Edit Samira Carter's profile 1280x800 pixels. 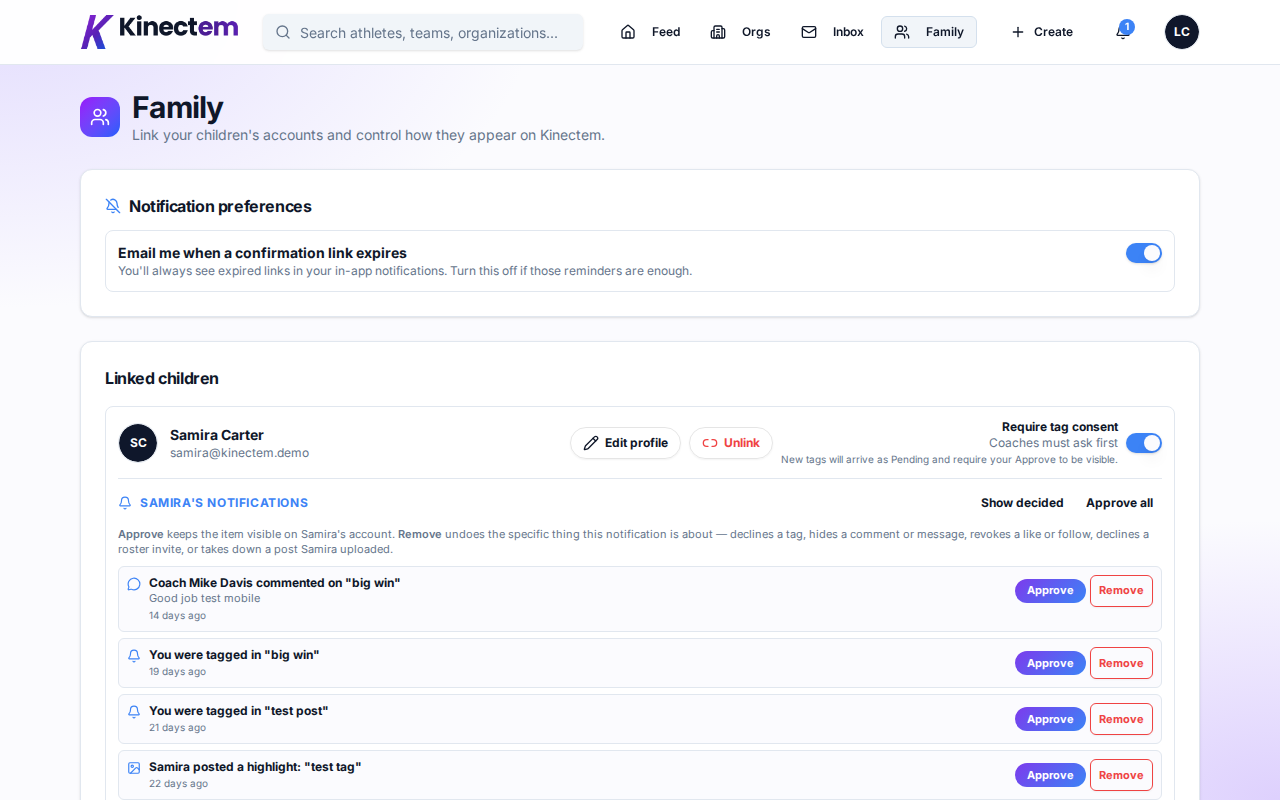(625, 443)
